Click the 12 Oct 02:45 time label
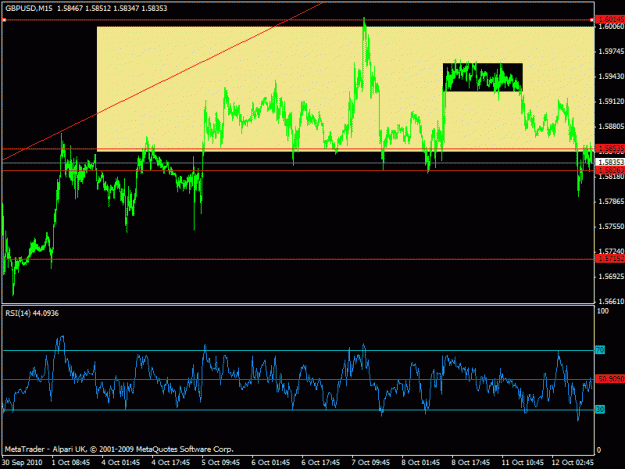This screenshot has height=469, width=625. [x=572, y=462]
